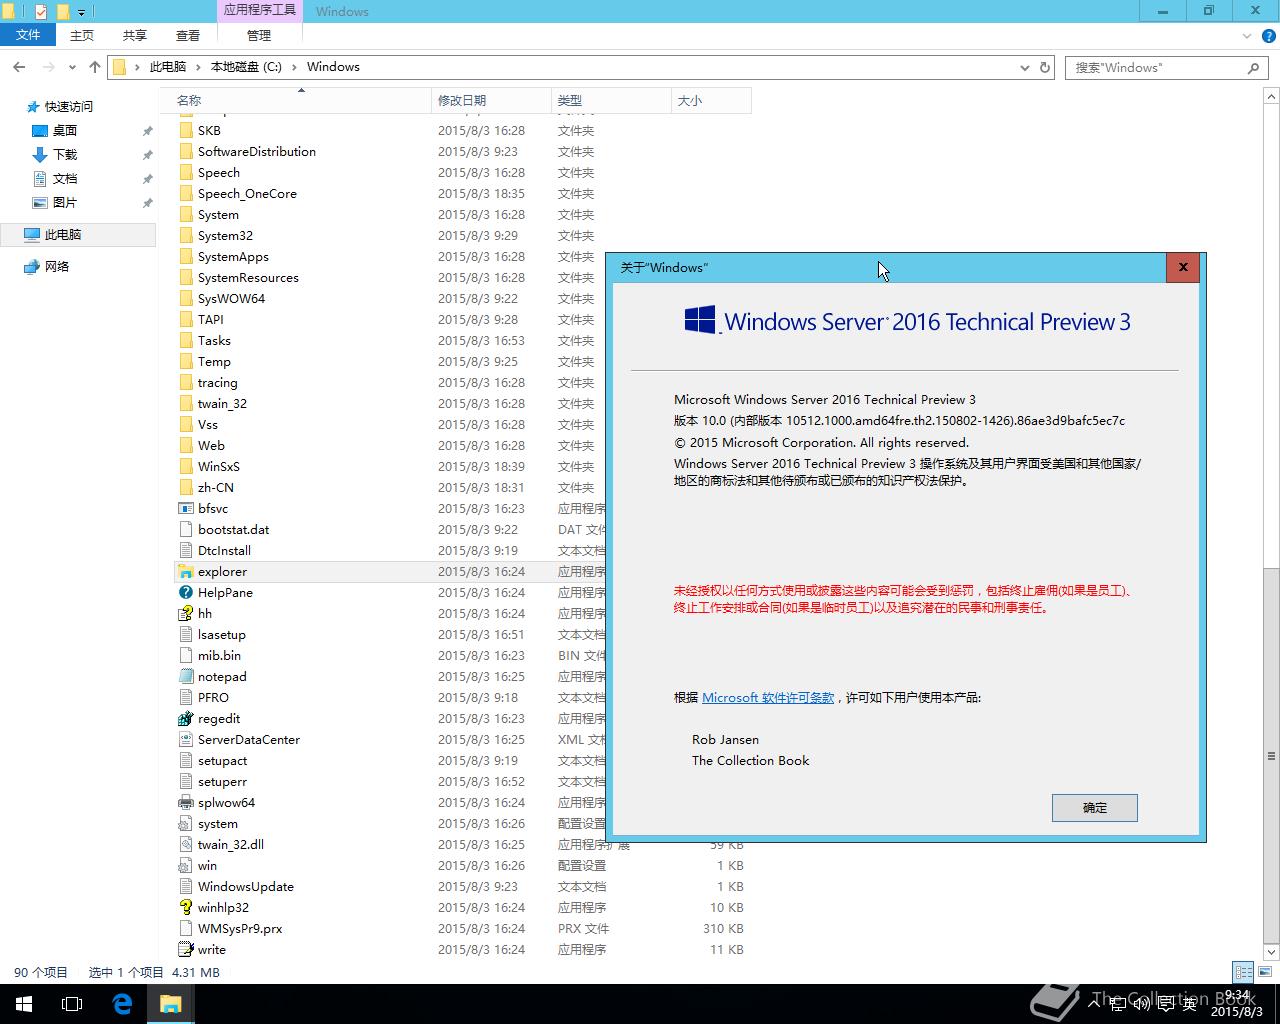Select the notepad file icon
This screenshot has height=1024, width=1280.
pyautogui.click(x=185, y=677)
